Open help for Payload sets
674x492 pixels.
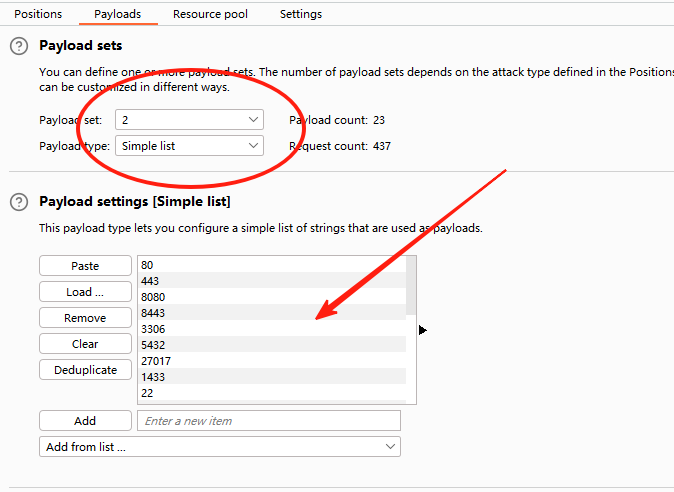(x=19, y=46)
